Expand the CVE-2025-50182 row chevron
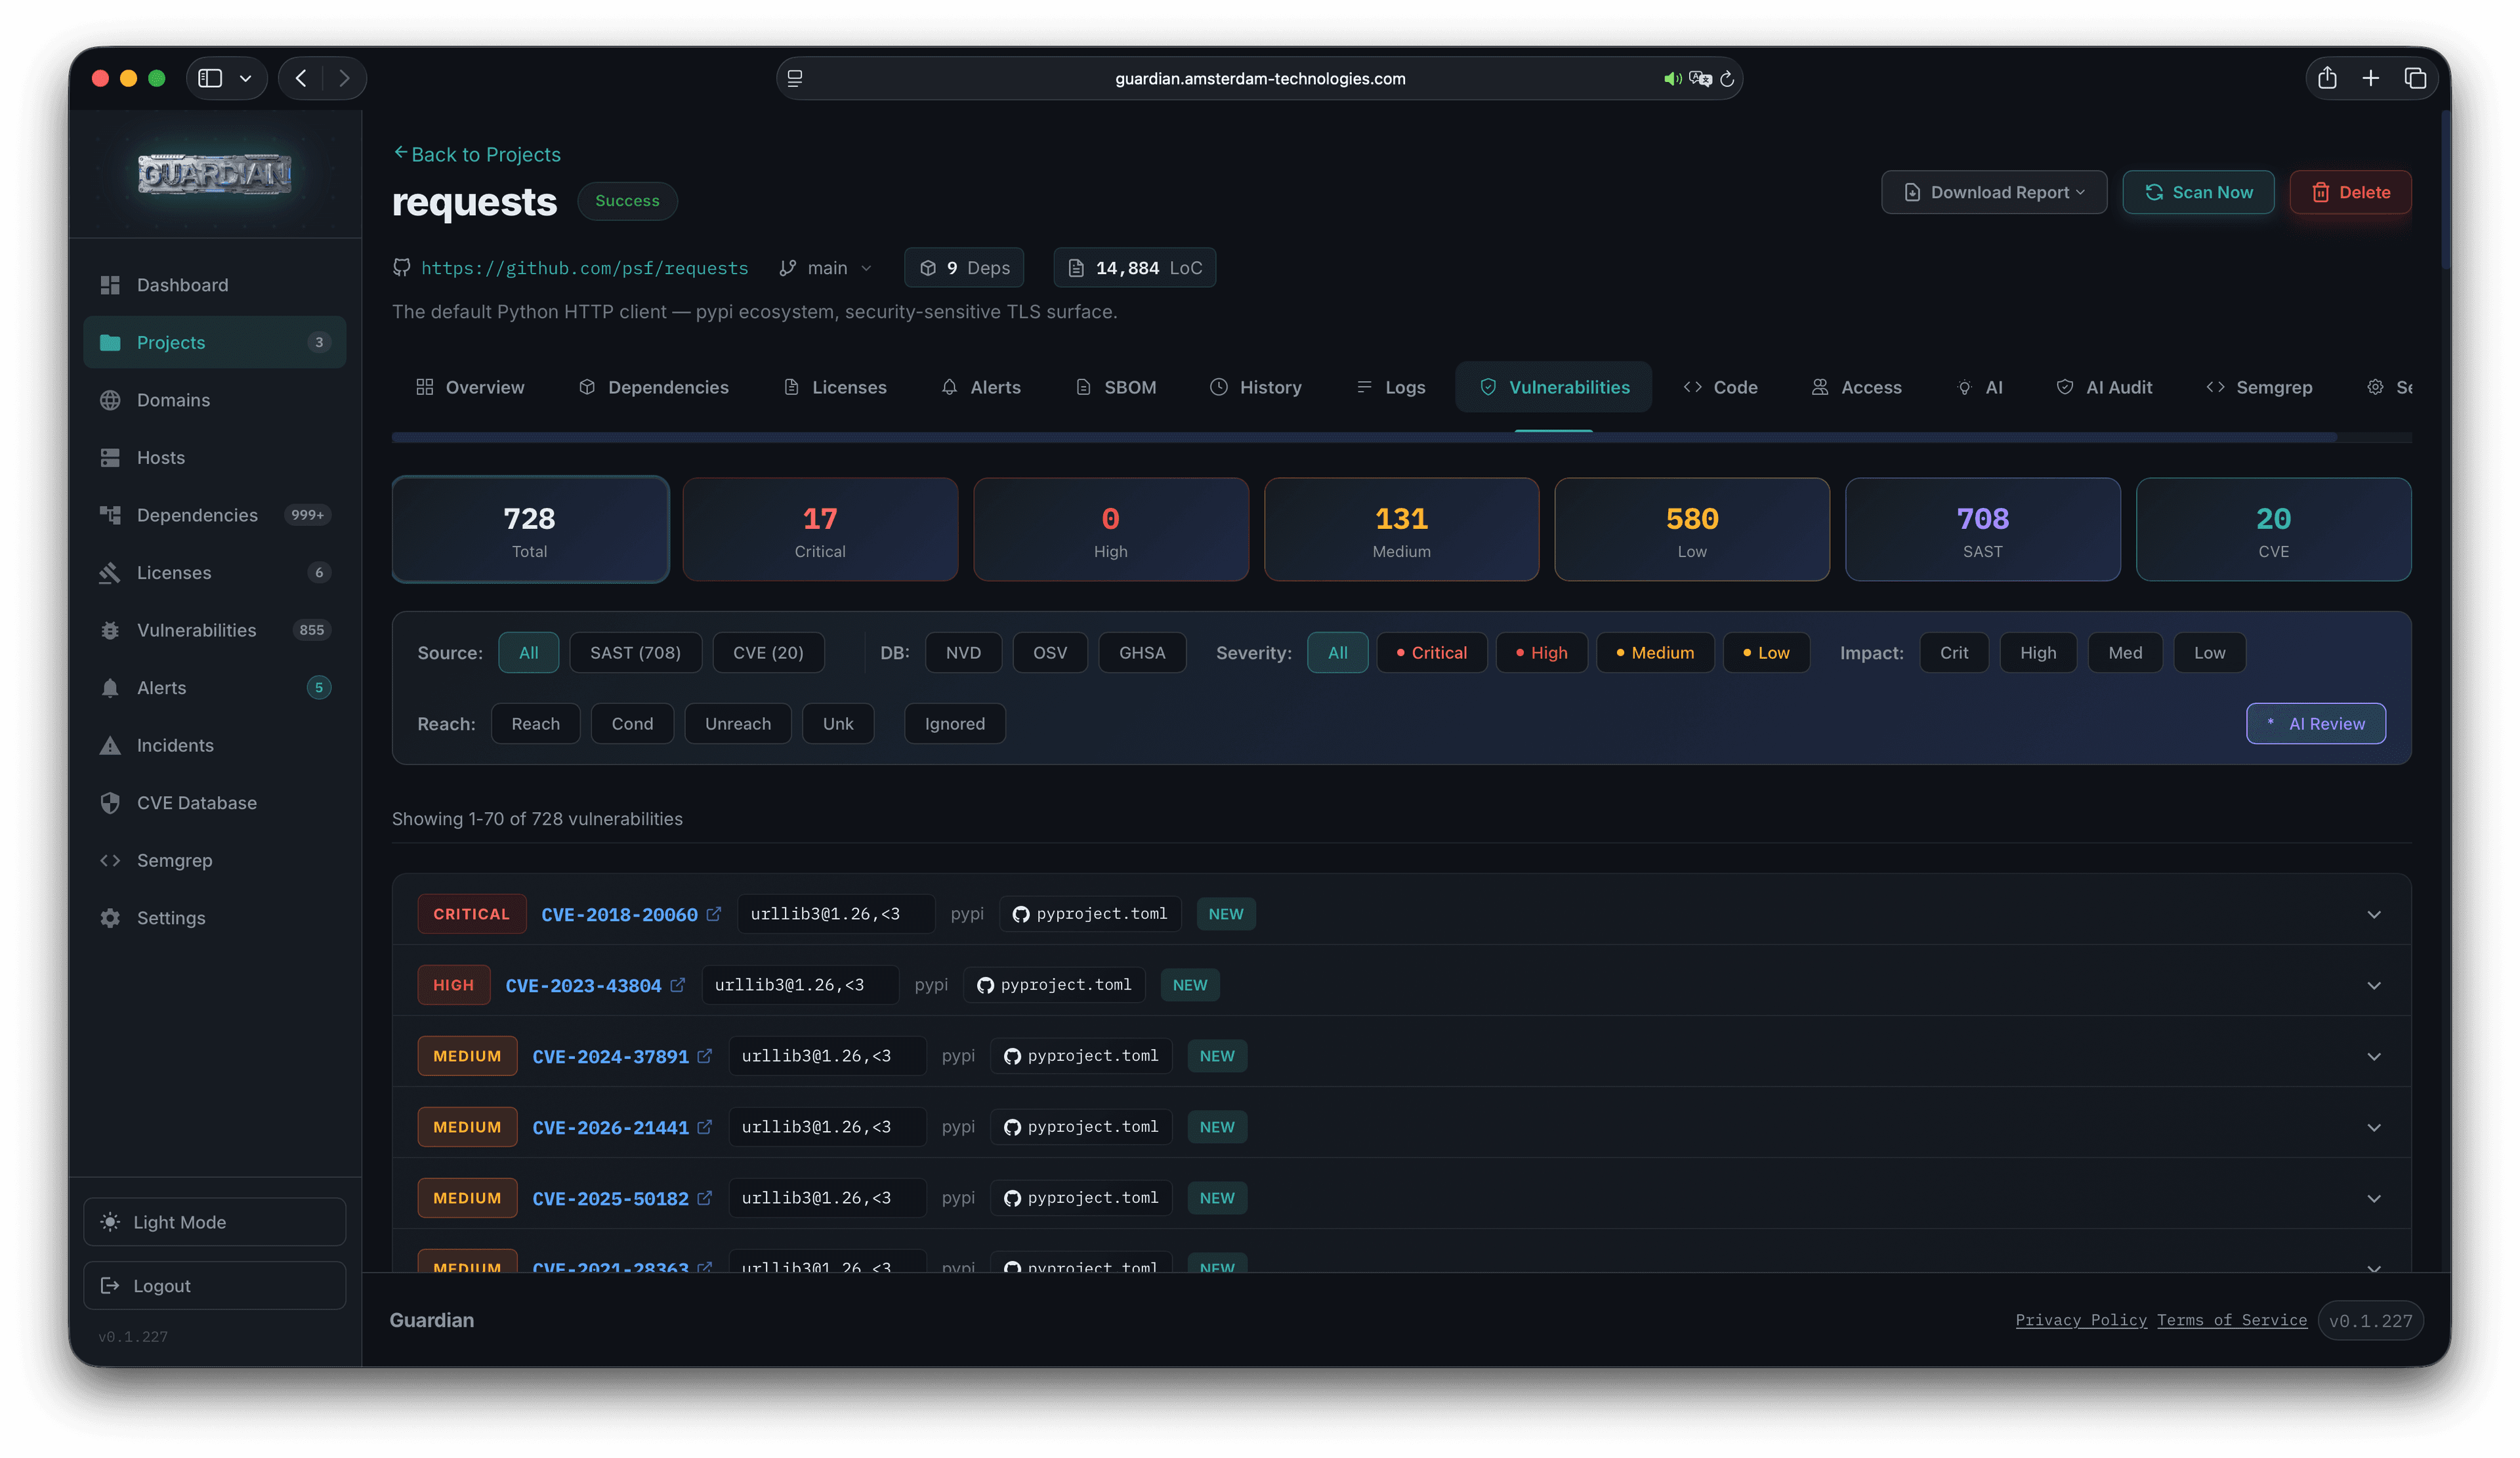This screenshot has width=2520, height=1458. tap(2374, 1198)
